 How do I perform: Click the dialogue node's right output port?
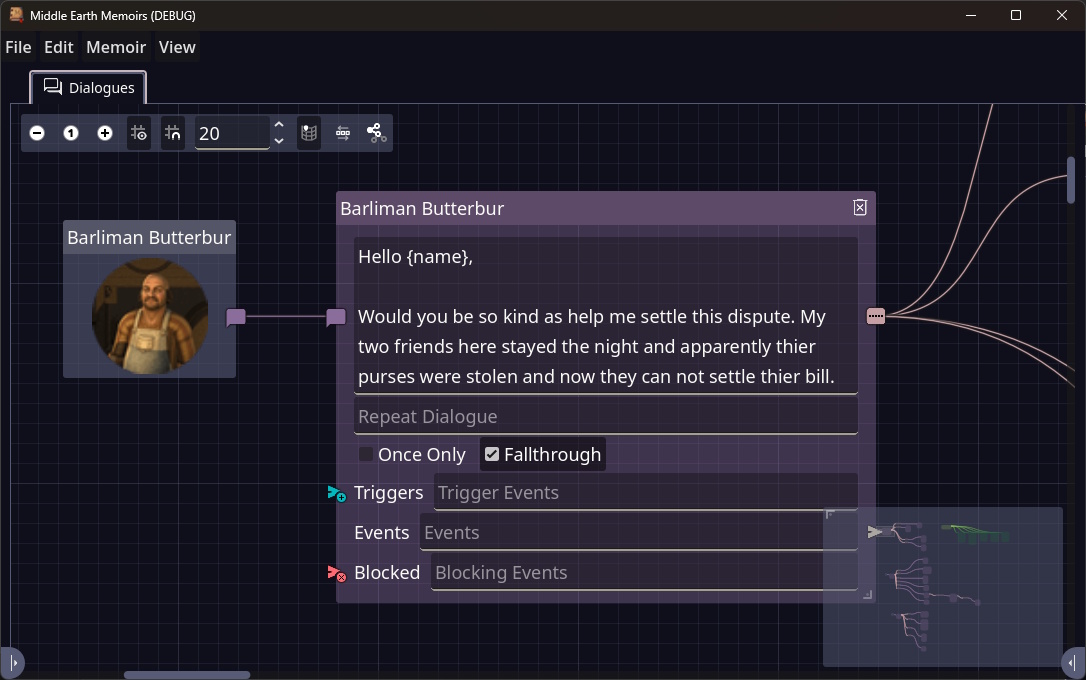click(x=876, y=317)
